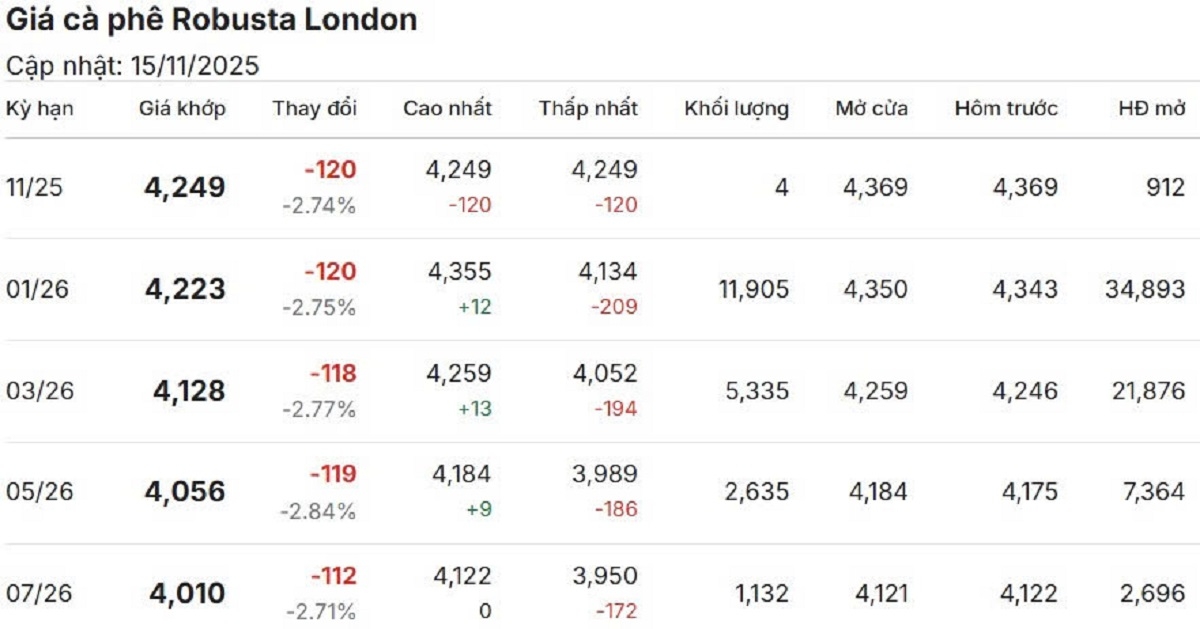
Task: Select the 11,905 volume value
Action: (x=753, y=290)
